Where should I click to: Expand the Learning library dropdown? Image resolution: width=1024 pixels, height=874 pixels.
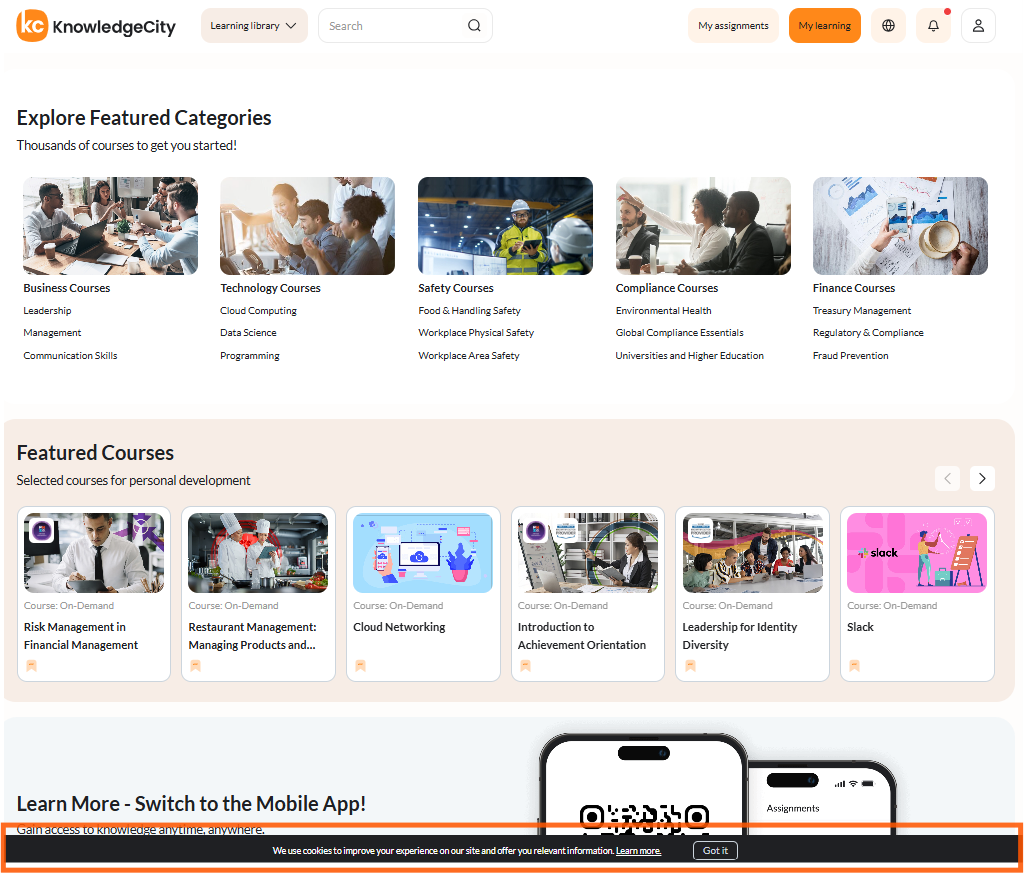[254, 25]
